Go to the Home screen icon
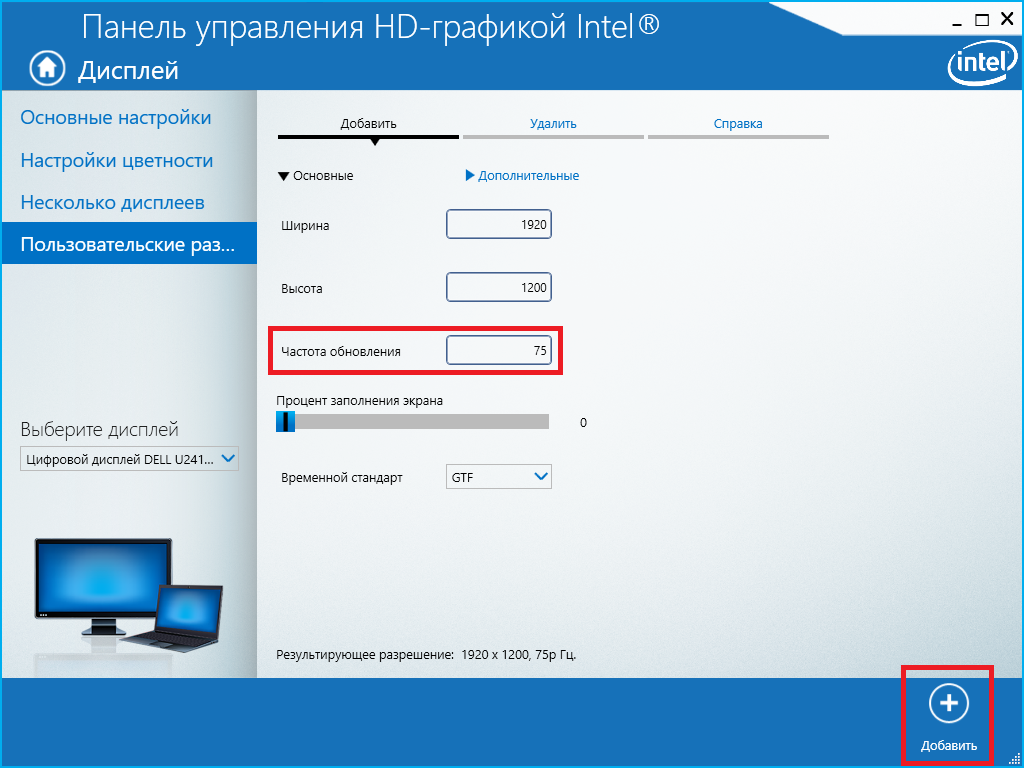Image resolution: width=1024 pixels, height=768 pixels. [x=48, y=68]
